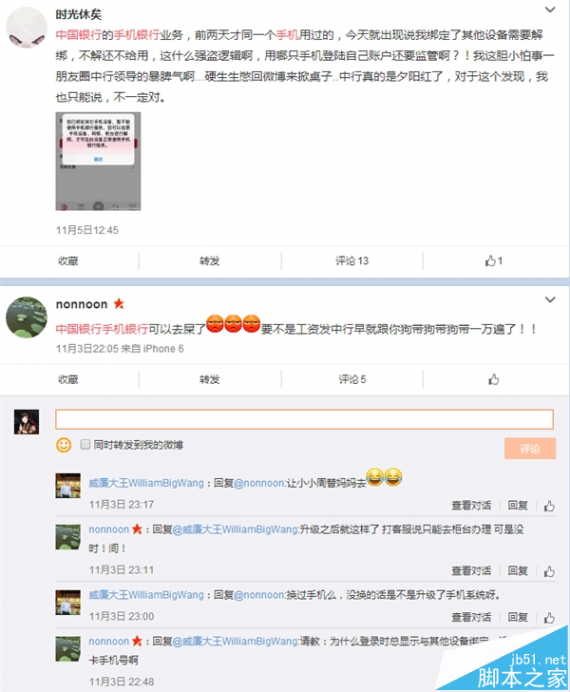Click nonnoon's lotus pond avatar on the post
Screen dimensions: 570x692
pos(26,317)
